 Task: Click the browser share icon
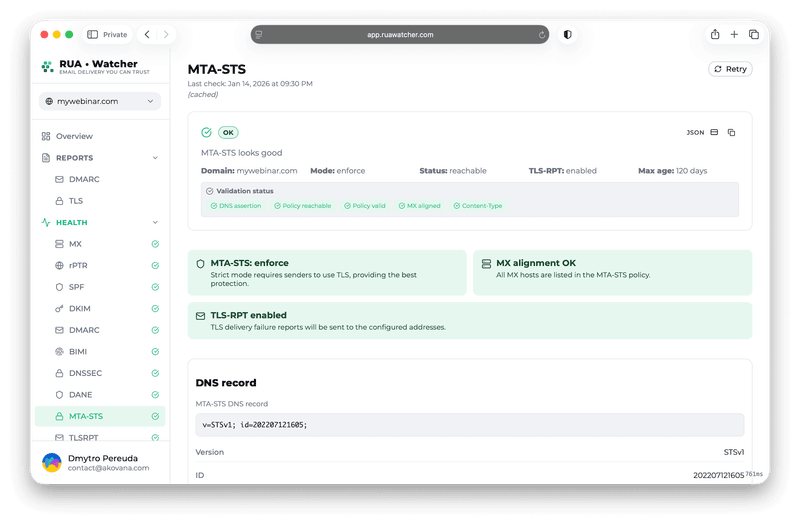pos(715,34)
